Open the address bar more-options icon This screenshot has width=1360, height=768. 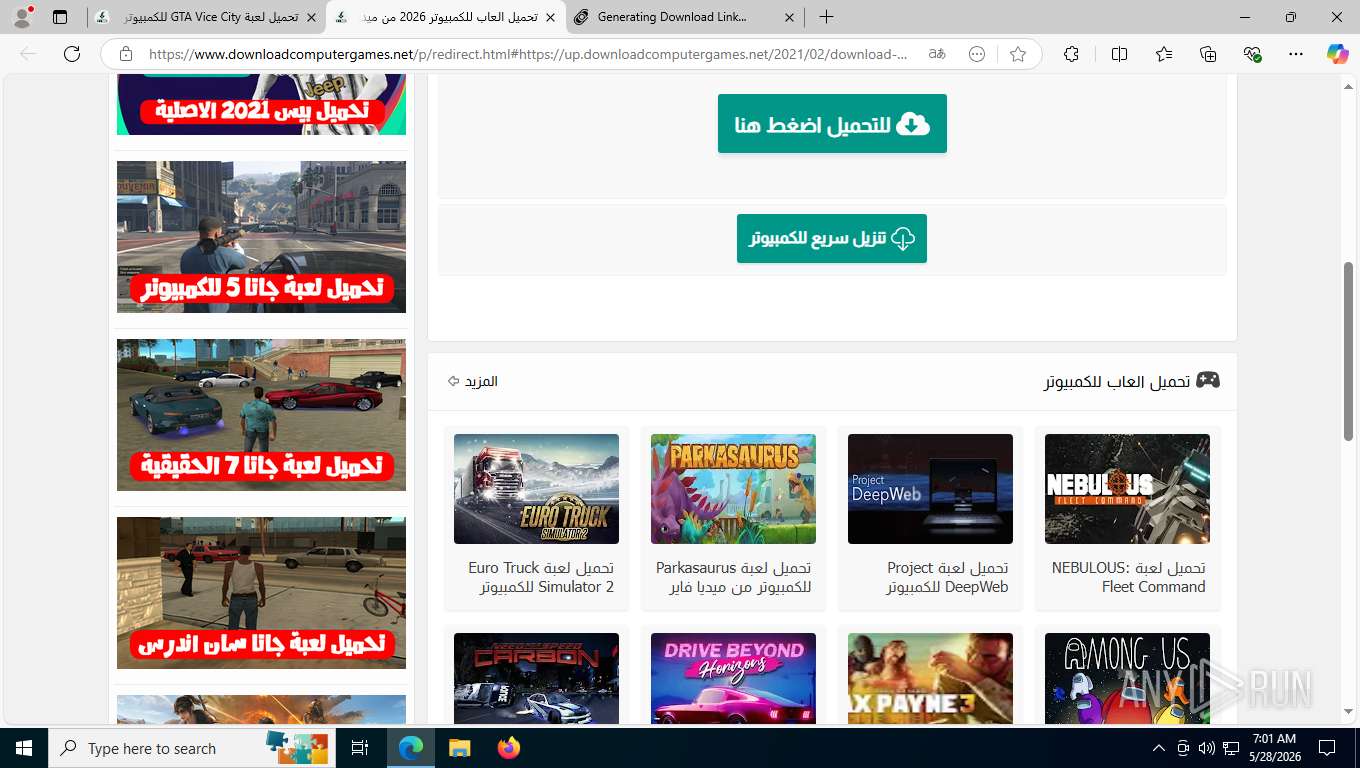tap(977, 54)
